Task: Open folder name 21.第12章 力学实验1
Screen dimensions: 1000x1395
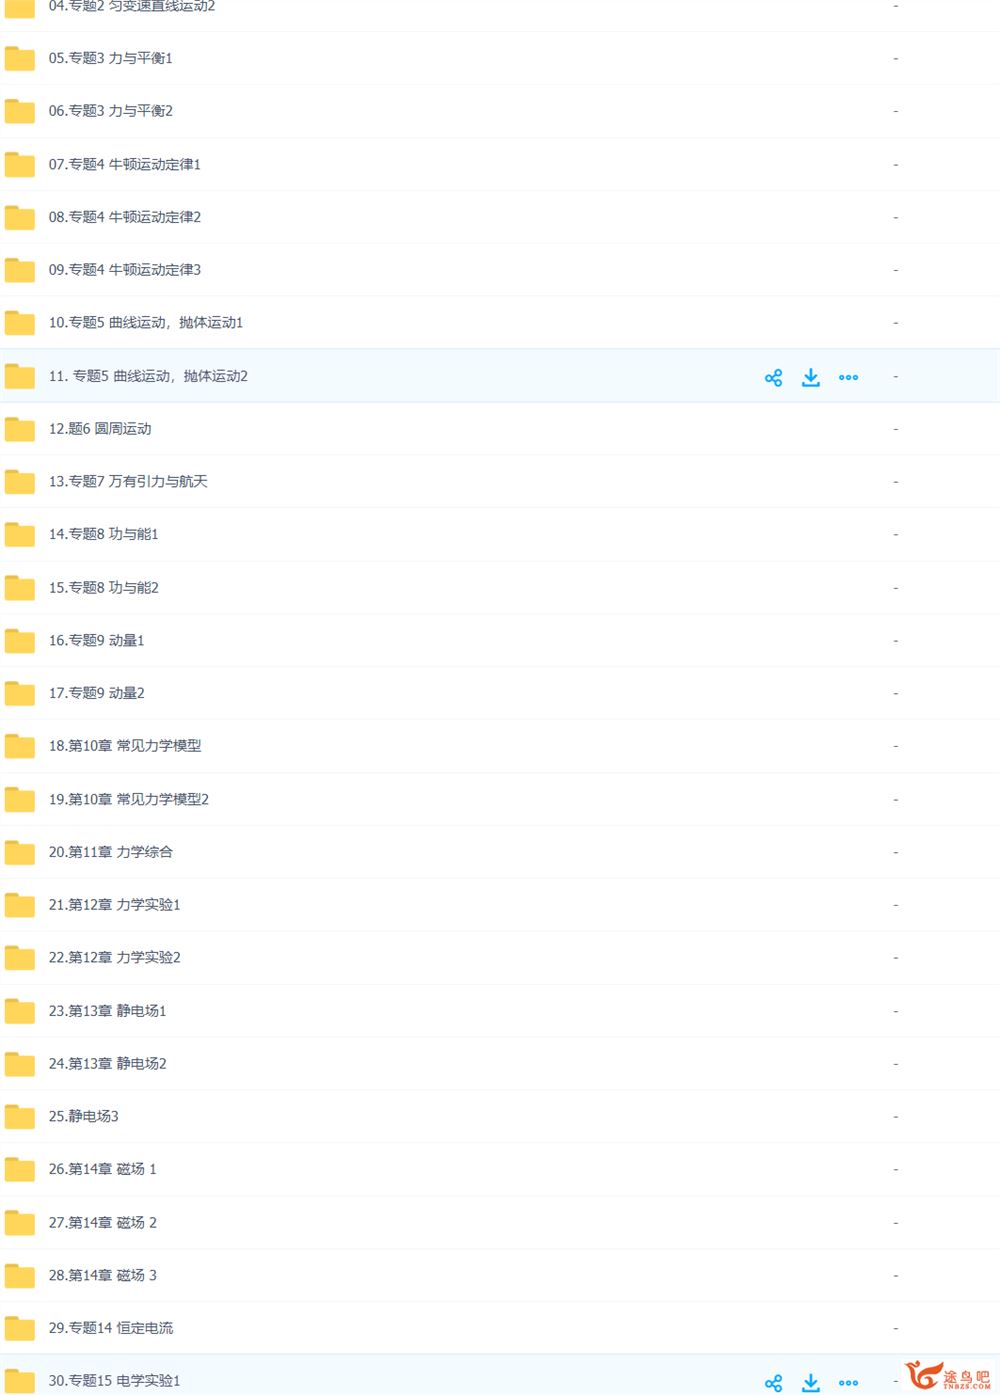Action: (115, 905)
